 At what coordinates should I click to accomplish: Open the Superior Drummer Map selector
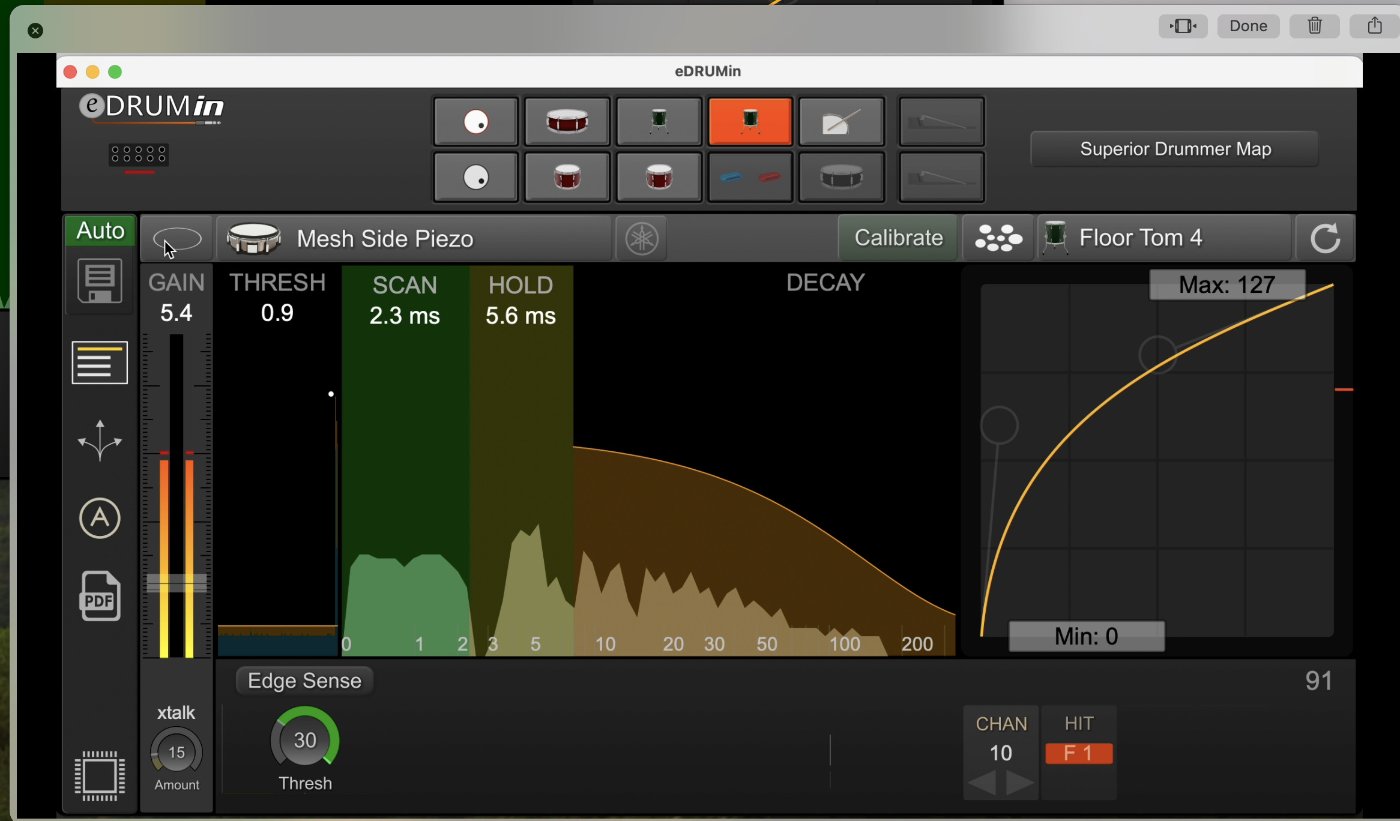pyautogui.click(x=1175, y=149)
